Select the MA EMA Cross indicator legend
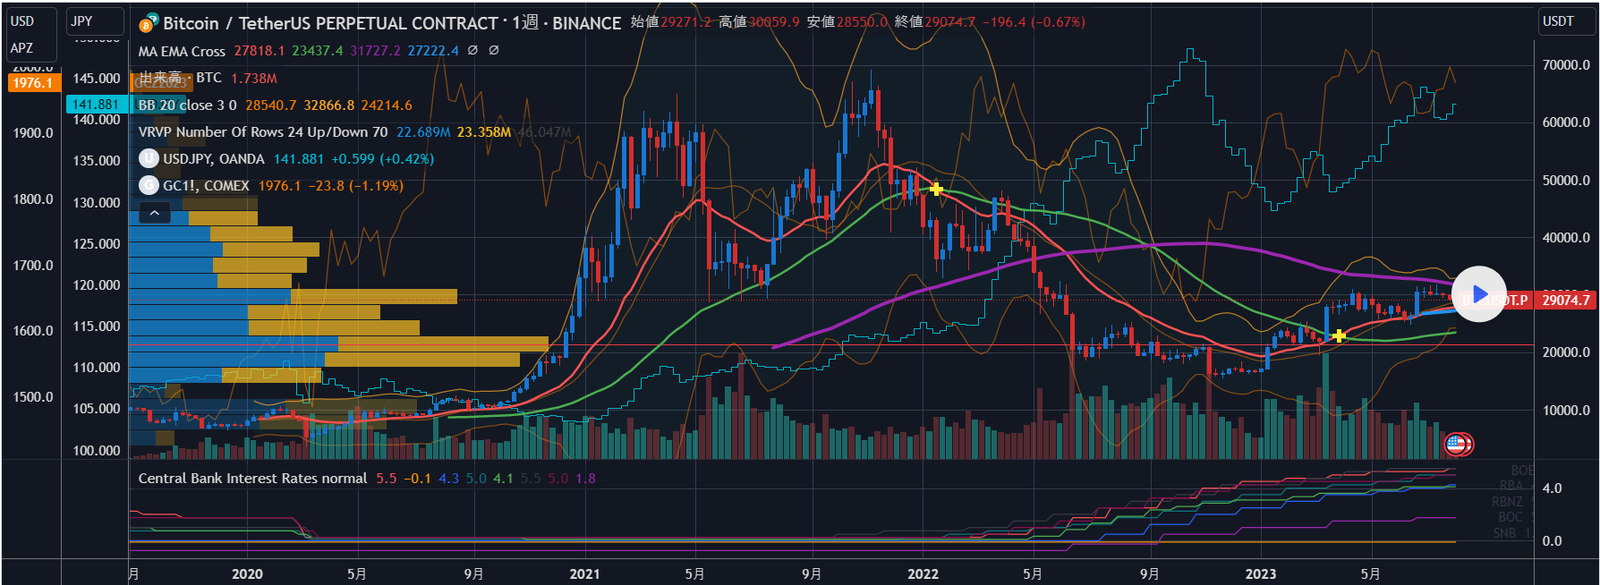 coord(182,51)
